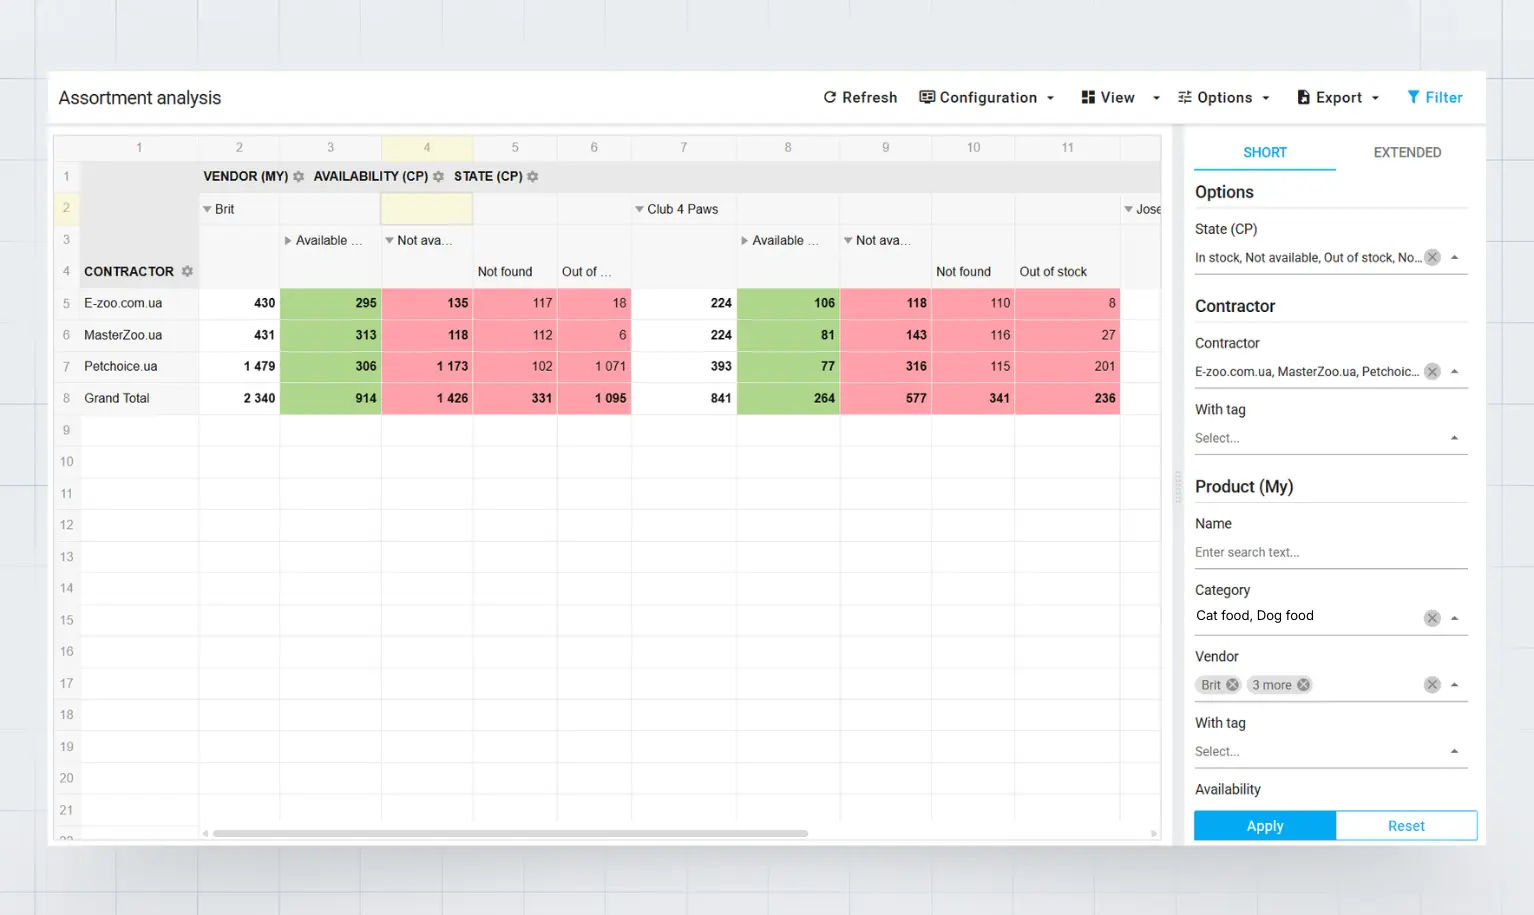Remove the '3 more' vendor chip

1303,685
